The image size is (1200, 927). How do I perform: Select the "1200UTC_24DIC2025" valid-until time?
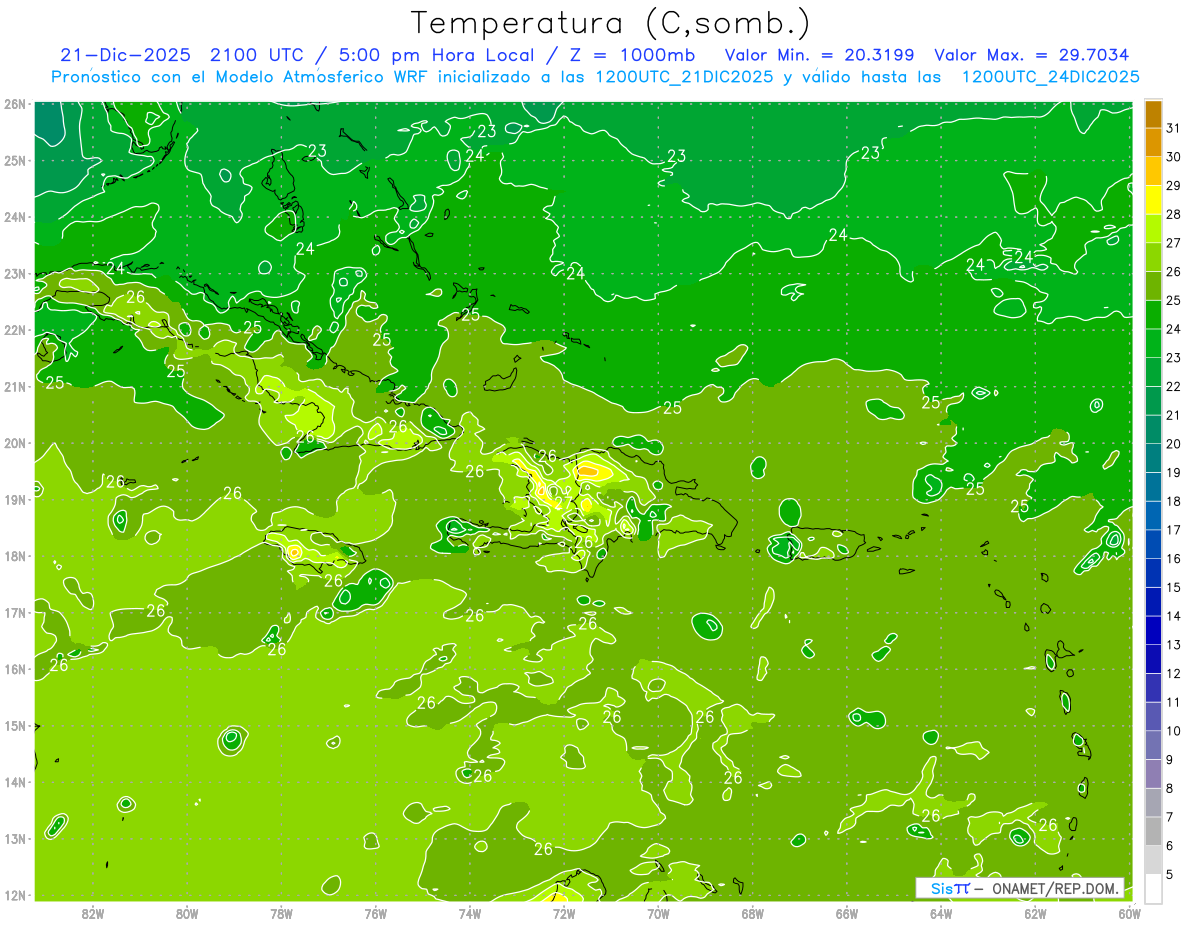(x=1050, y=77)
